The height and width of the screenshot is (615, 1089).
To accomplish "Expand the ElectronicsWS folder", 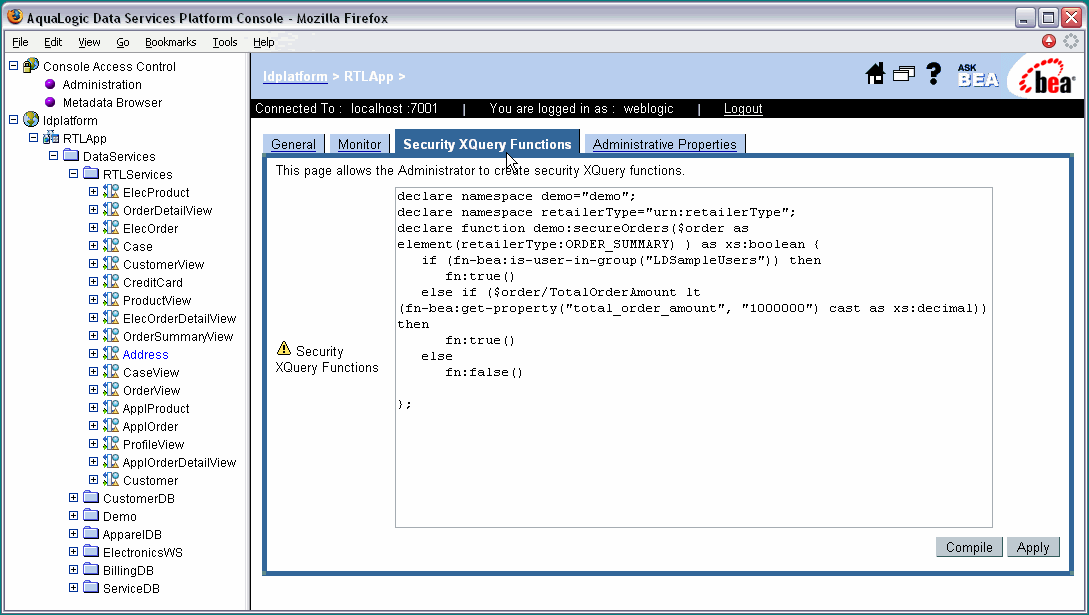I will point(74,552).
